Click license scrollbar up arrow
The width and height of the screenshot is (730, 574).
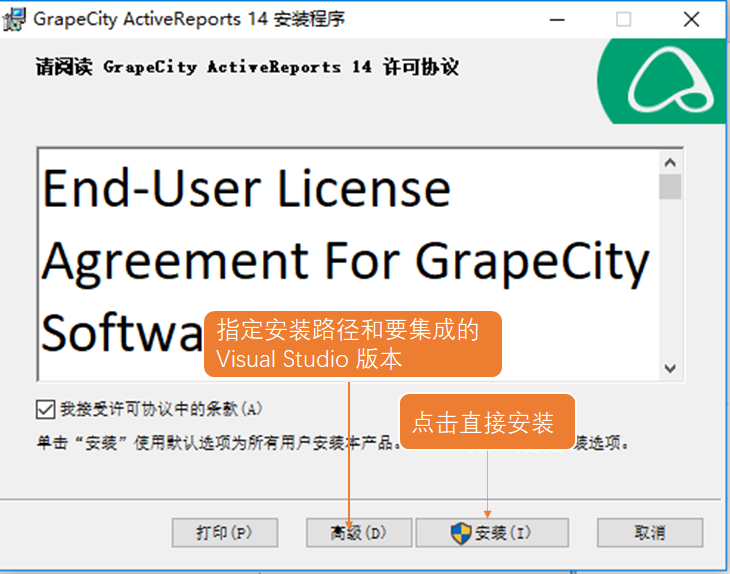(670, 162)
